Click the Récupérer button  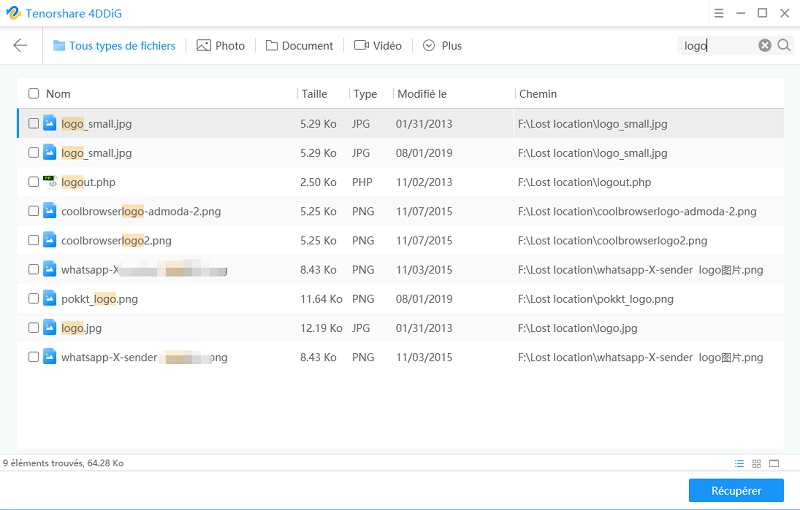coord(736,491)
